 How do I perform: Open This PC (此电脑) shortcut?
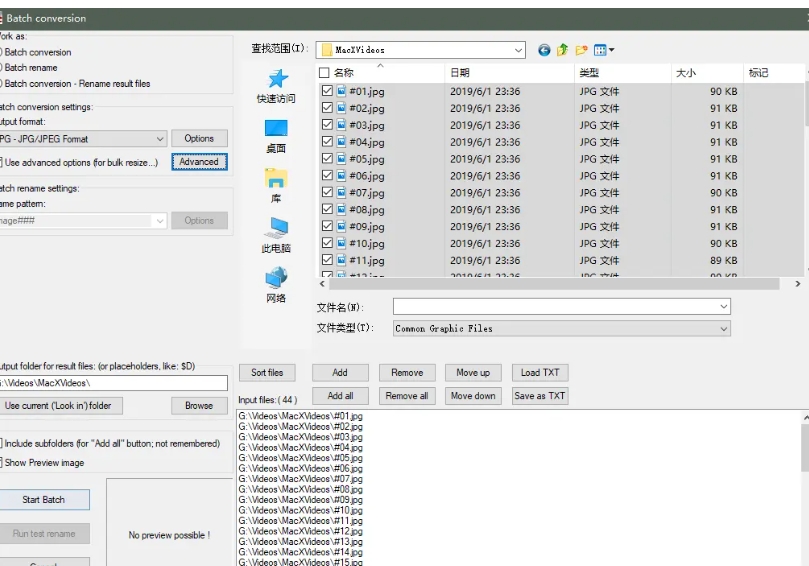(276, 235)
